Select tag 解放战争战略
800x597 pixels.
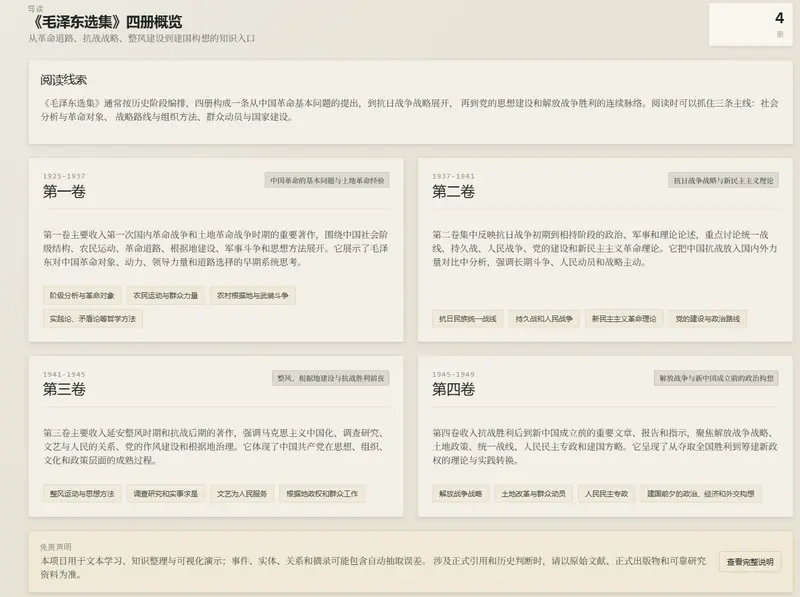point(460,493)
